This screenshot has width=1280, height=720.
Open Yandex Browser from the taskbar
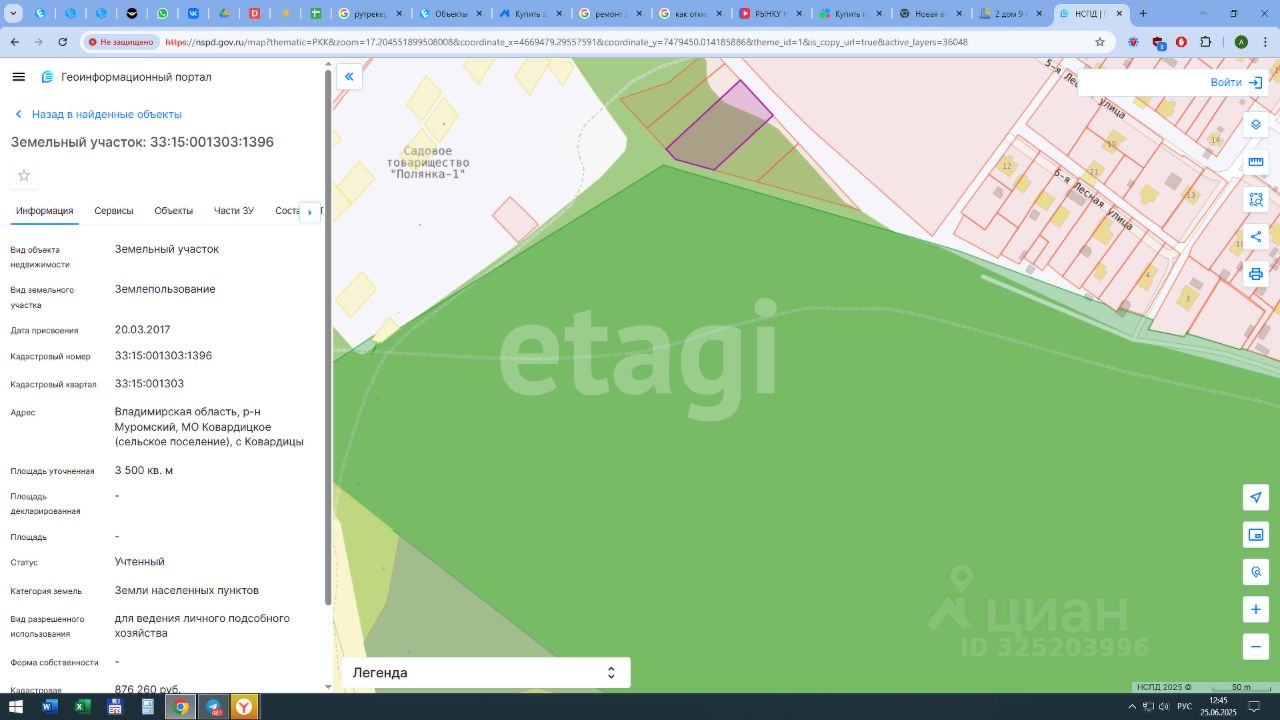click(244, 707)
